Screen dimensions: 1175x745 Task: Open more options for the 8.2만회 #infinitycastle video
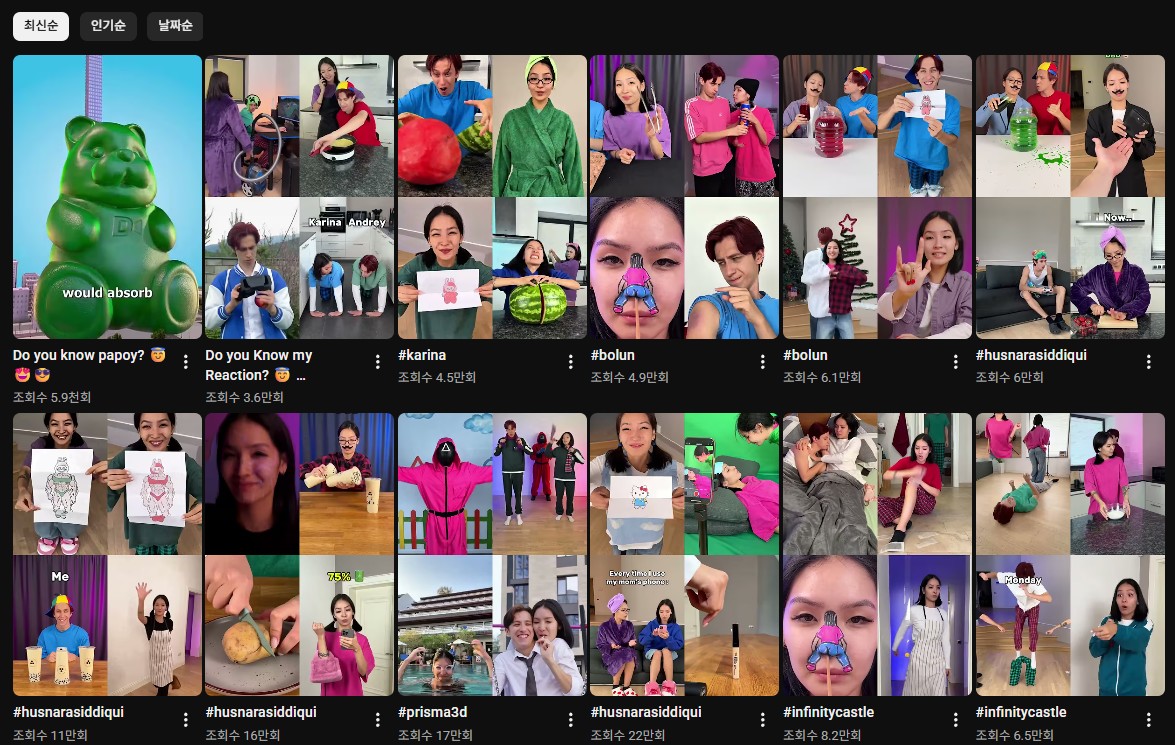955,720
